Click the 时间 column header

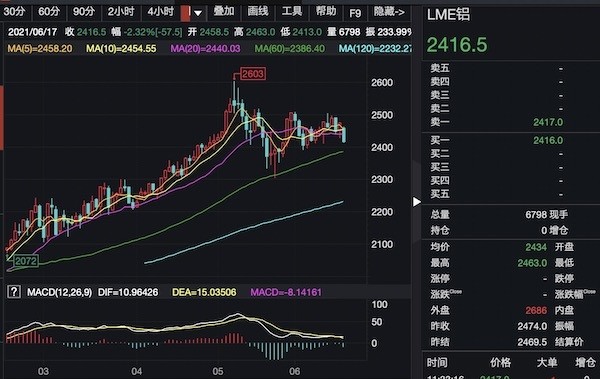pos(437,362)
